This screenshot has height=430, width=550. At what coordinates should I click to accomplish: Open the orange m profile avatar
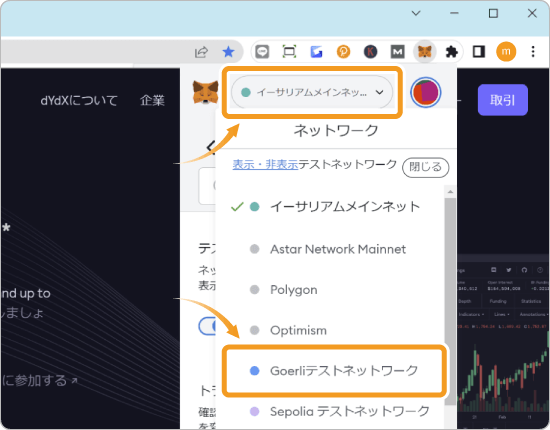coord(506,52)
